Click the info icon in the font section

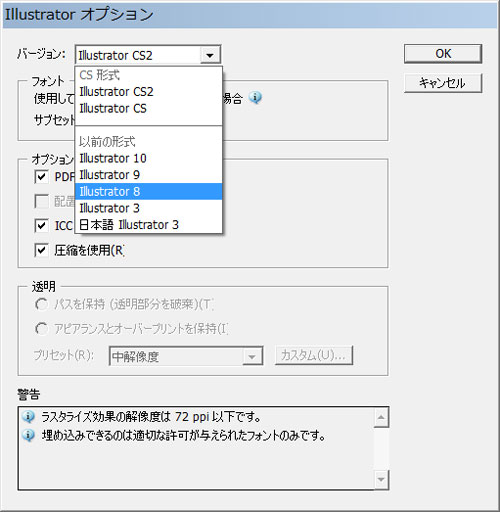[255, 98]
